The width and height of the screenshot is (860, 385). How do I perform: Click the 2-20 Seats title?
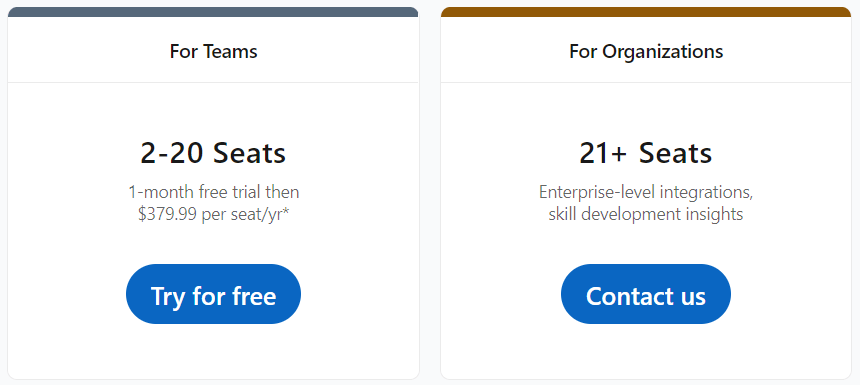[213, 153]
